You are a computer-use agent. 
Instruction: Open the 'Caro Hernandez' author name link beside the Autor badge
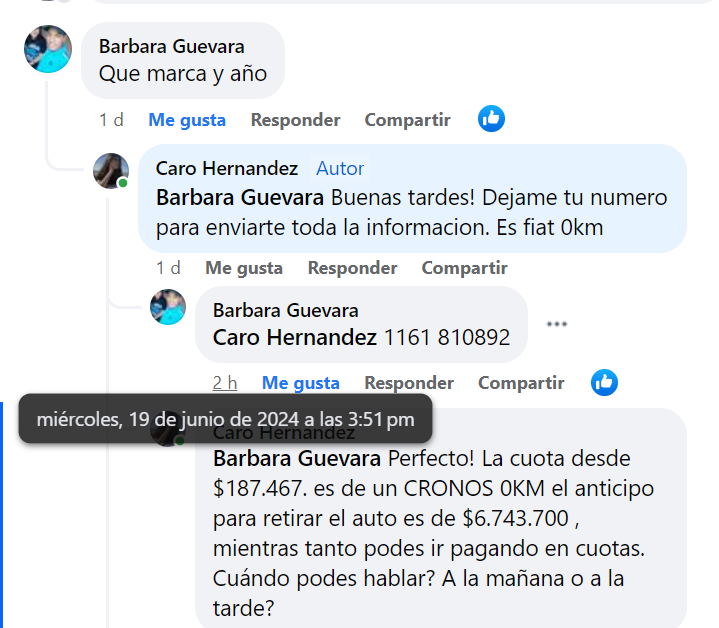227,169
